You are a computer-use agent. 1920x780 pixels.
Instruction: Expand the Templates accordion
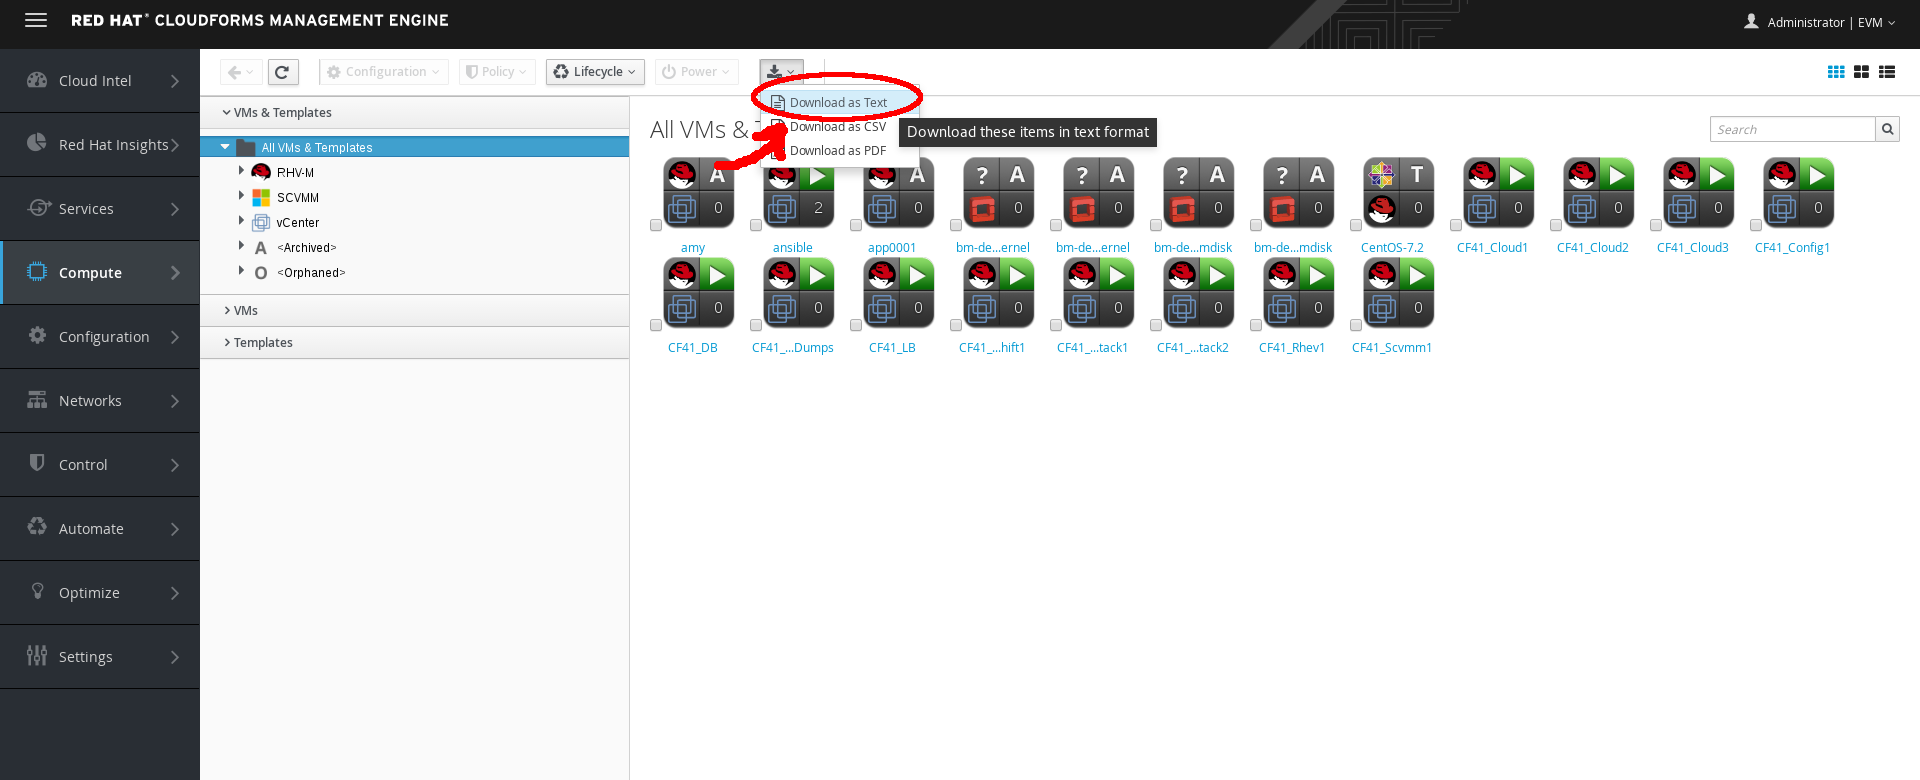click(x=415, y=342)
